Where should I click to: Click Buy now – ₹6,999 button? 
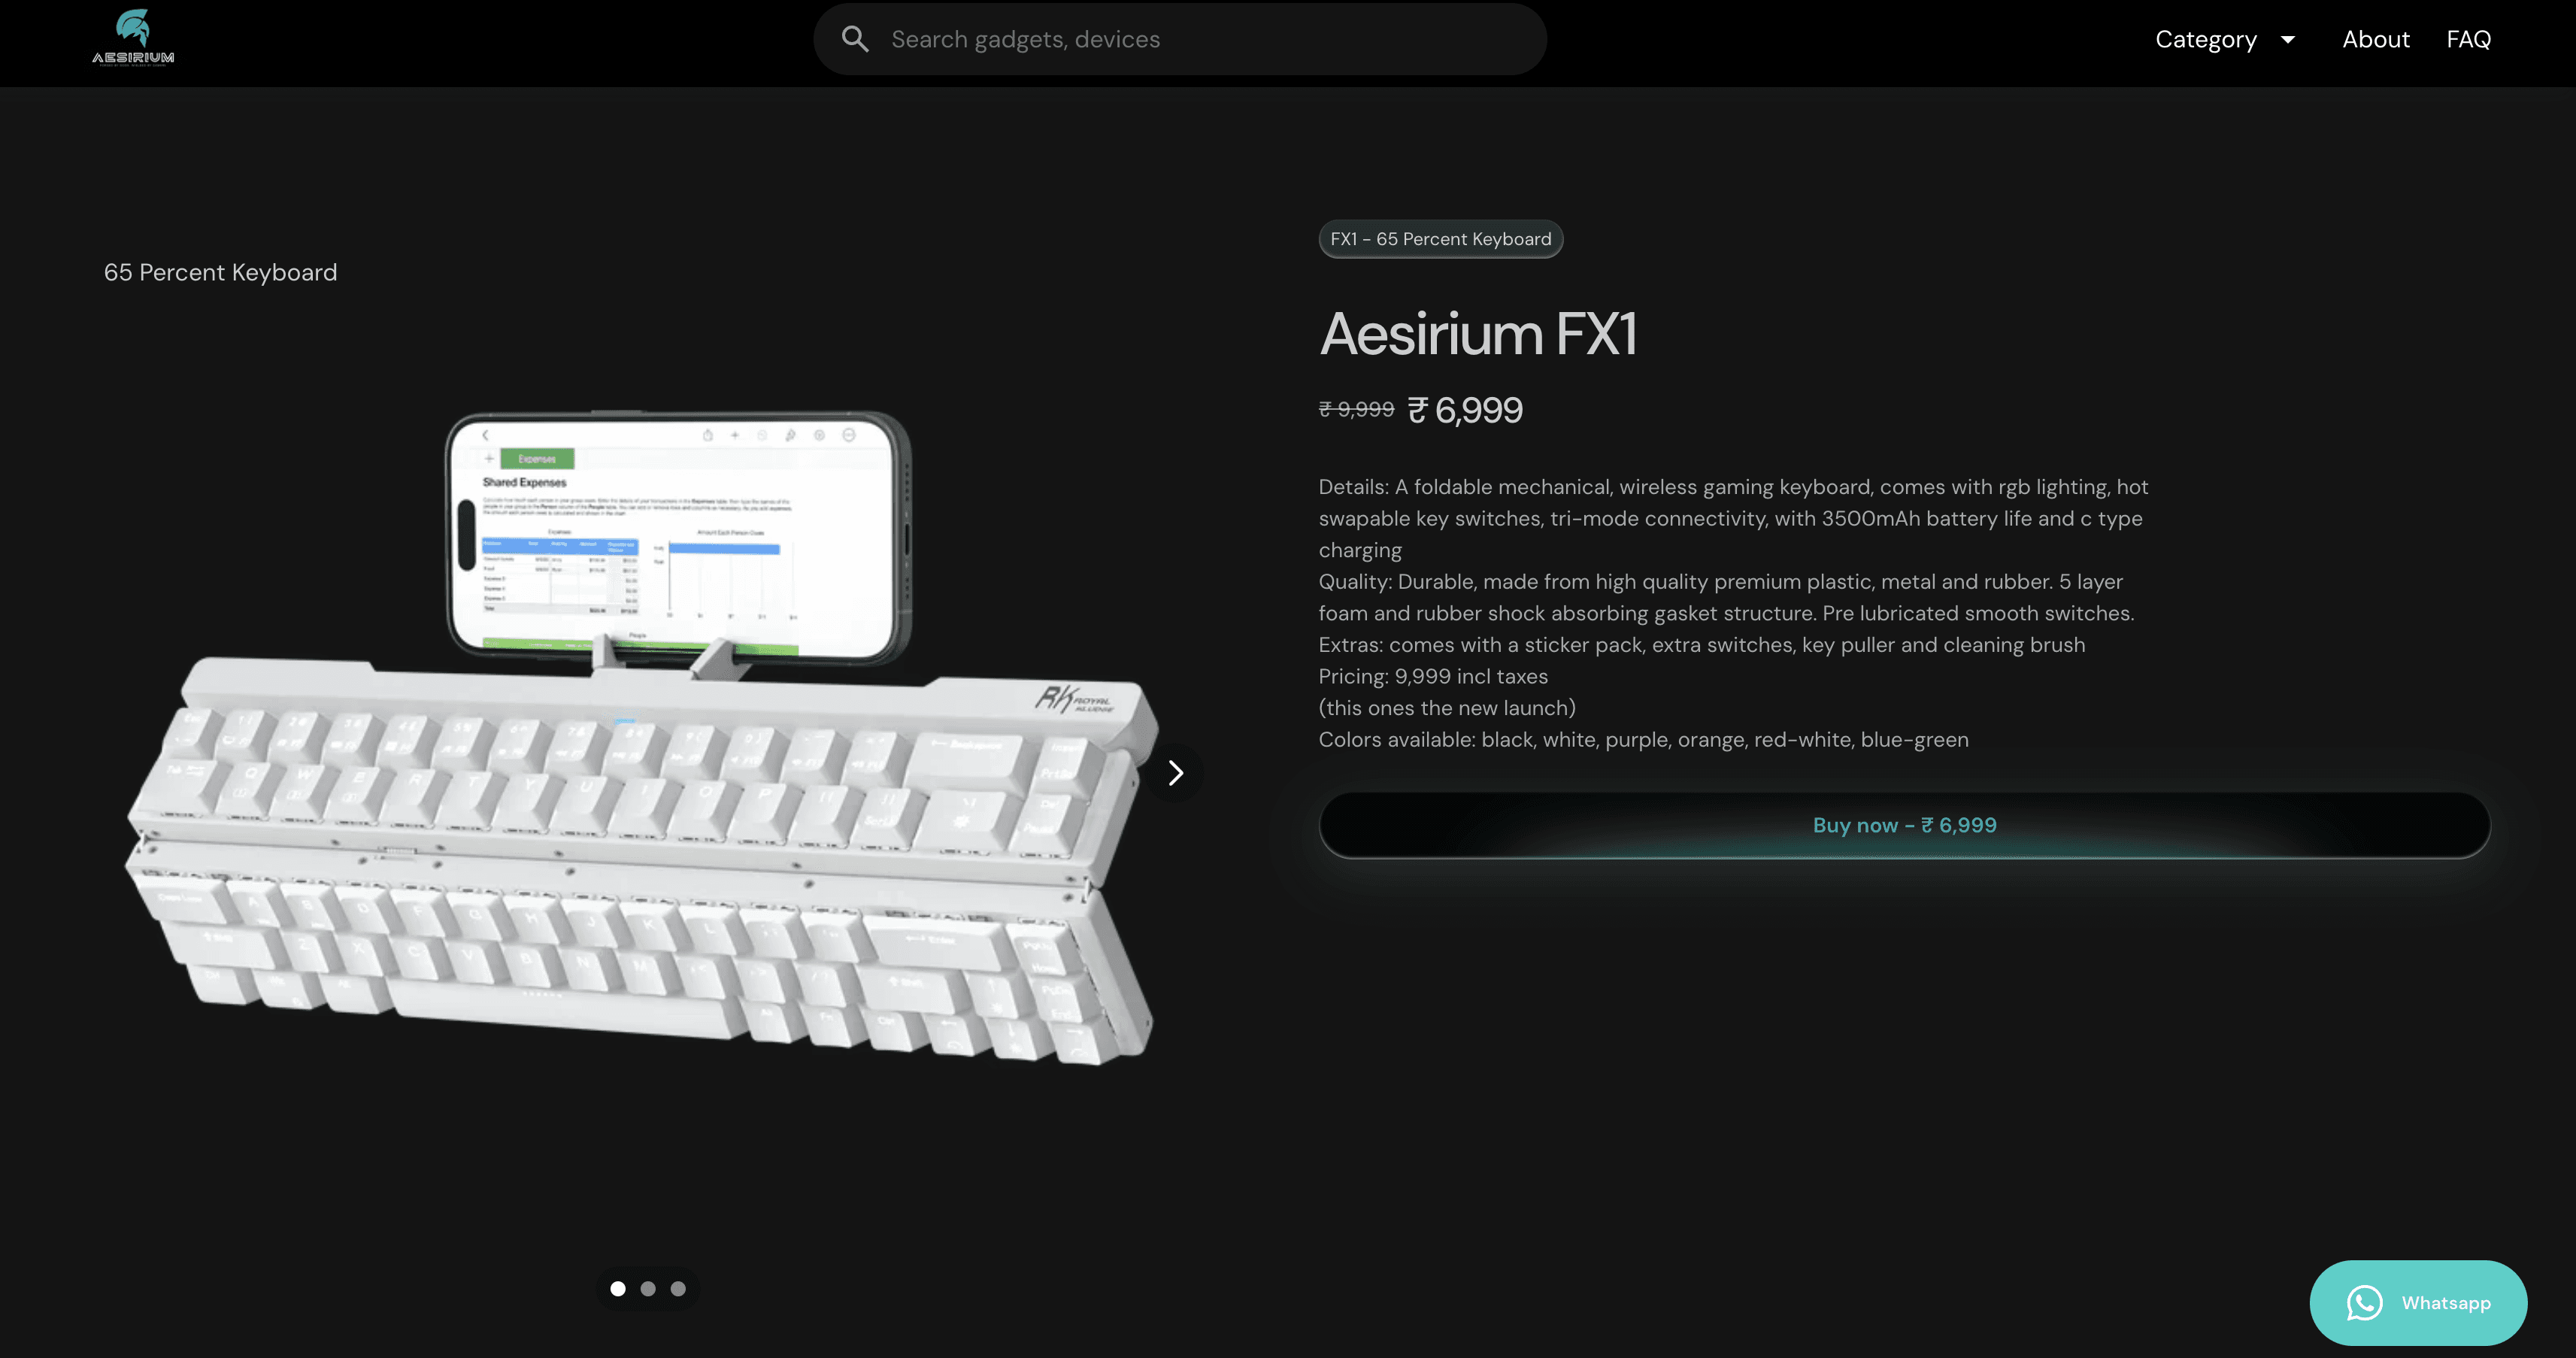[1904, 825]
